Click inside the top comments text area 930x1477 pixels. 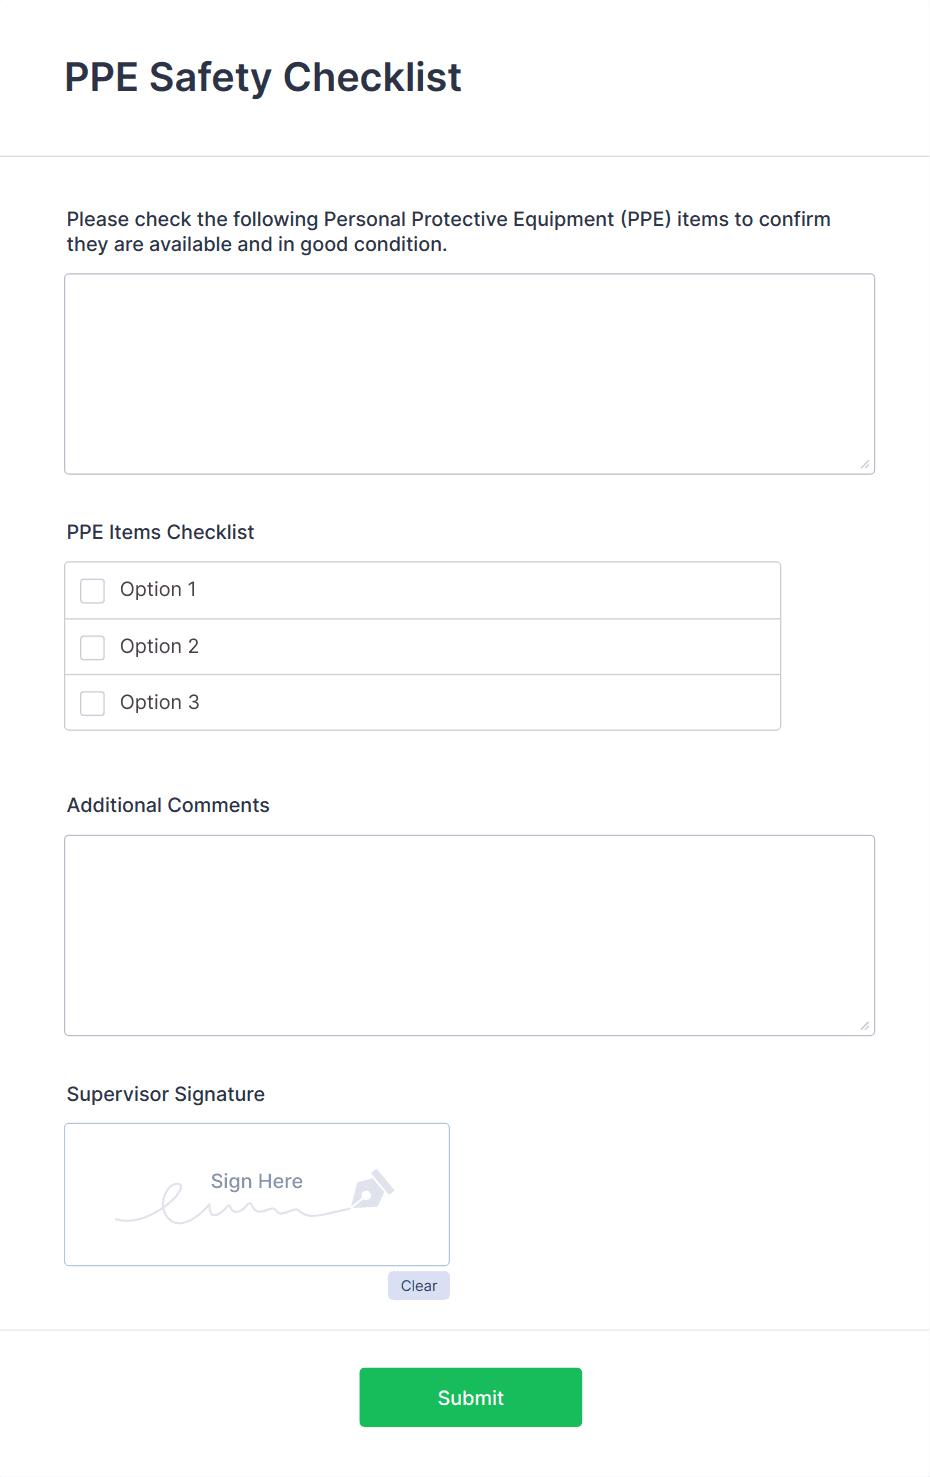(x=469, y=370)
